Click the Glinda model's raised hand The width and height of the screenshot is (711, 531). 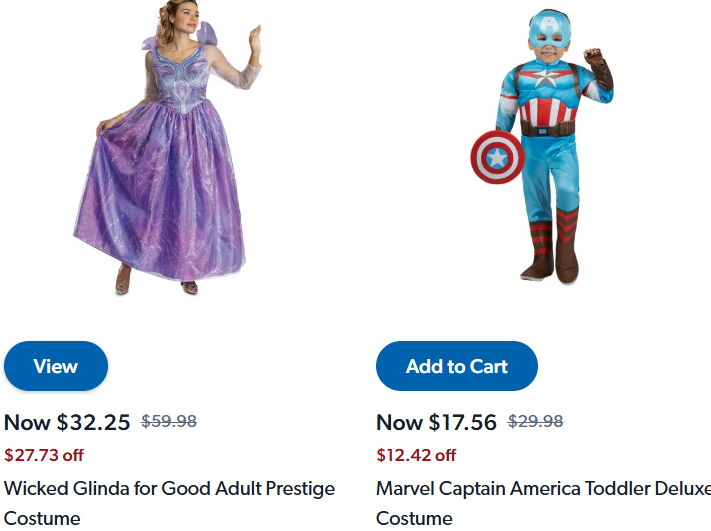pyautogui.click(x=254, y=40)
